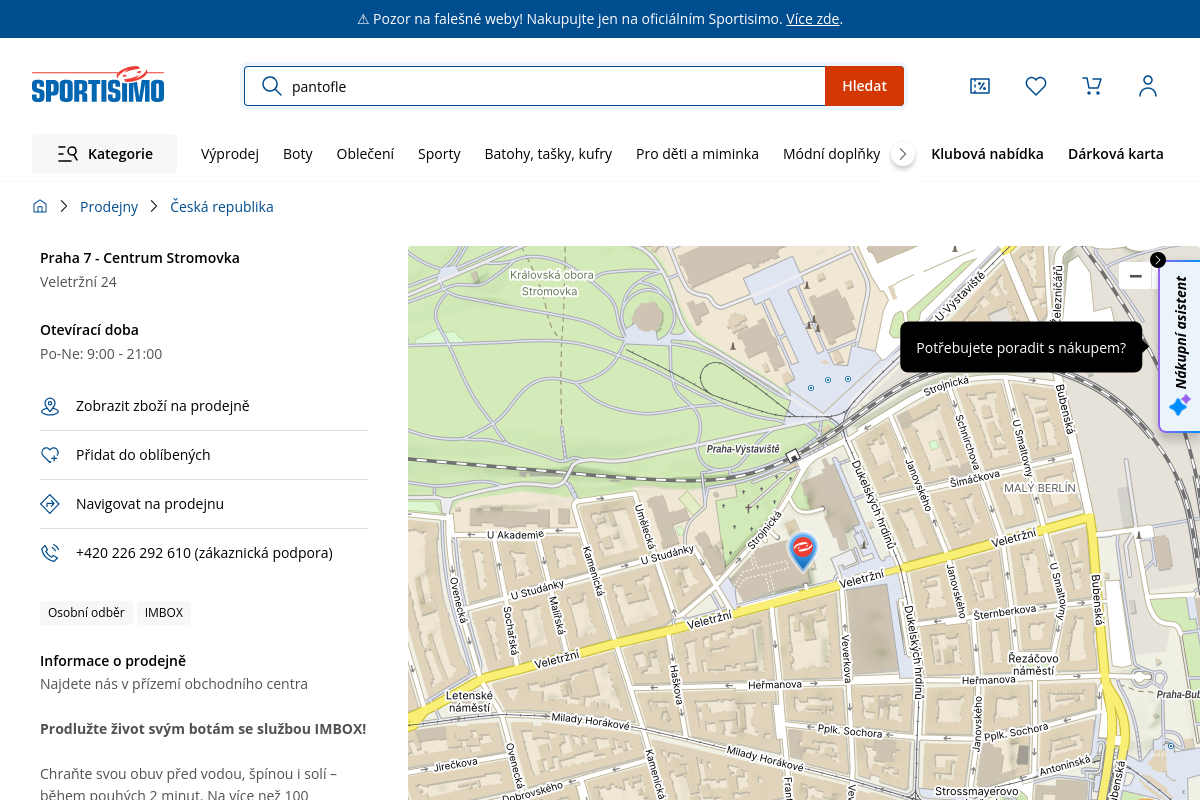This screenshot has width=1200, height=800.
Task: Click Navigovat na prodejnu
Action: point(150,504)
